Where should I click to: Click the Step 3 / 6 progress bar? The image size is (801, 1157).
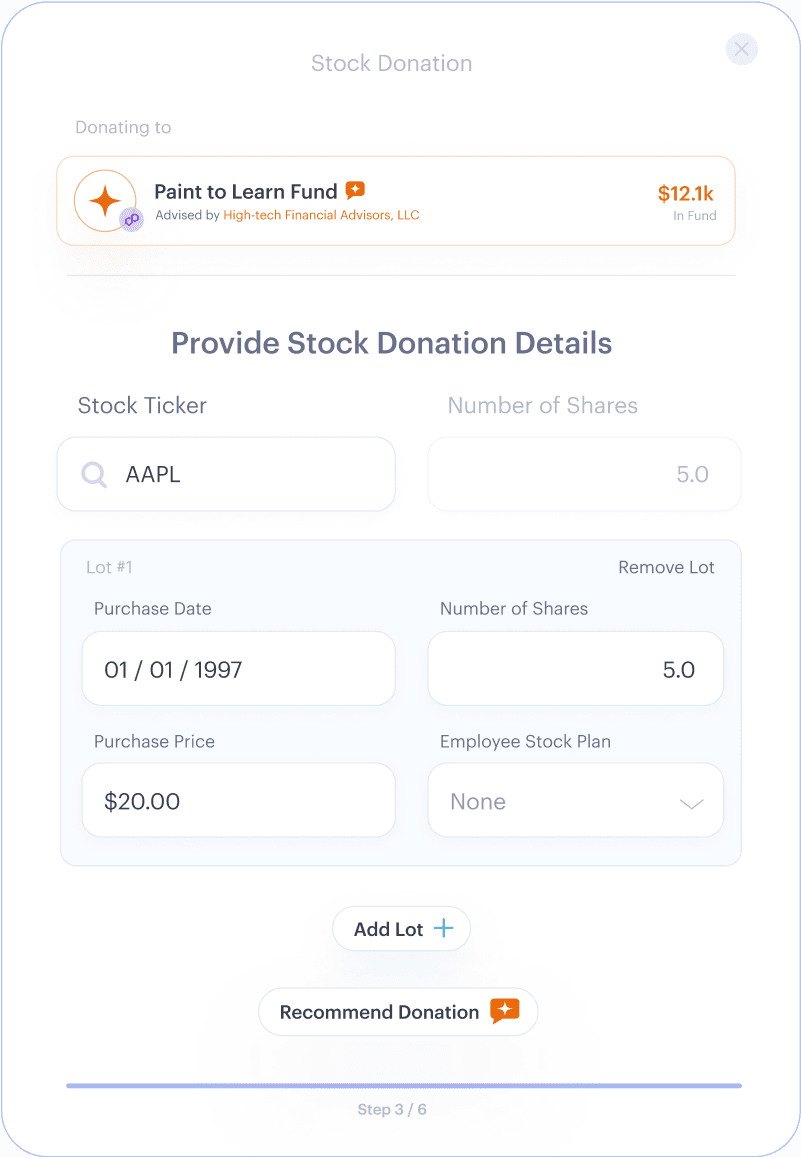pos(404,1085)
